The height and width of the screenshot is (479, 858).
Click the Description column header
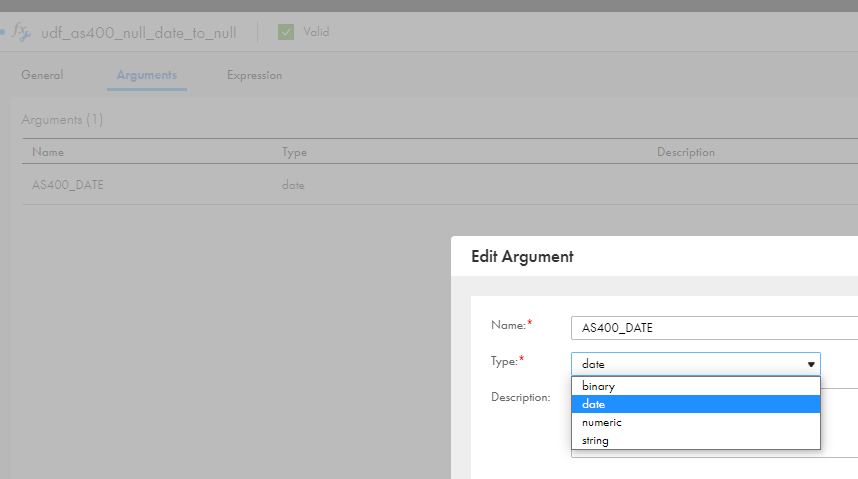coord(686,152)
